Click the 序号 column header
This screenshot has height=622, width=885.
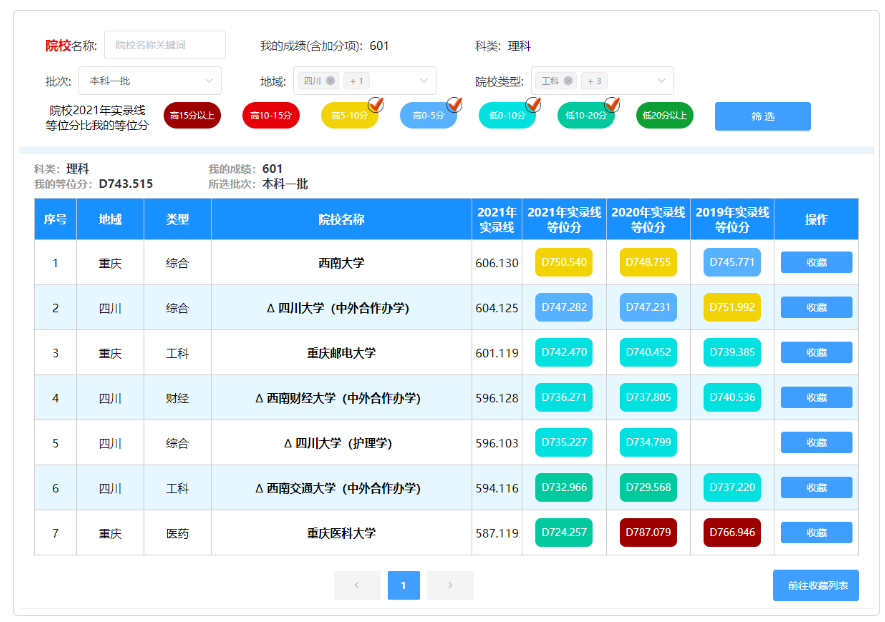click(x=55, y=220)
